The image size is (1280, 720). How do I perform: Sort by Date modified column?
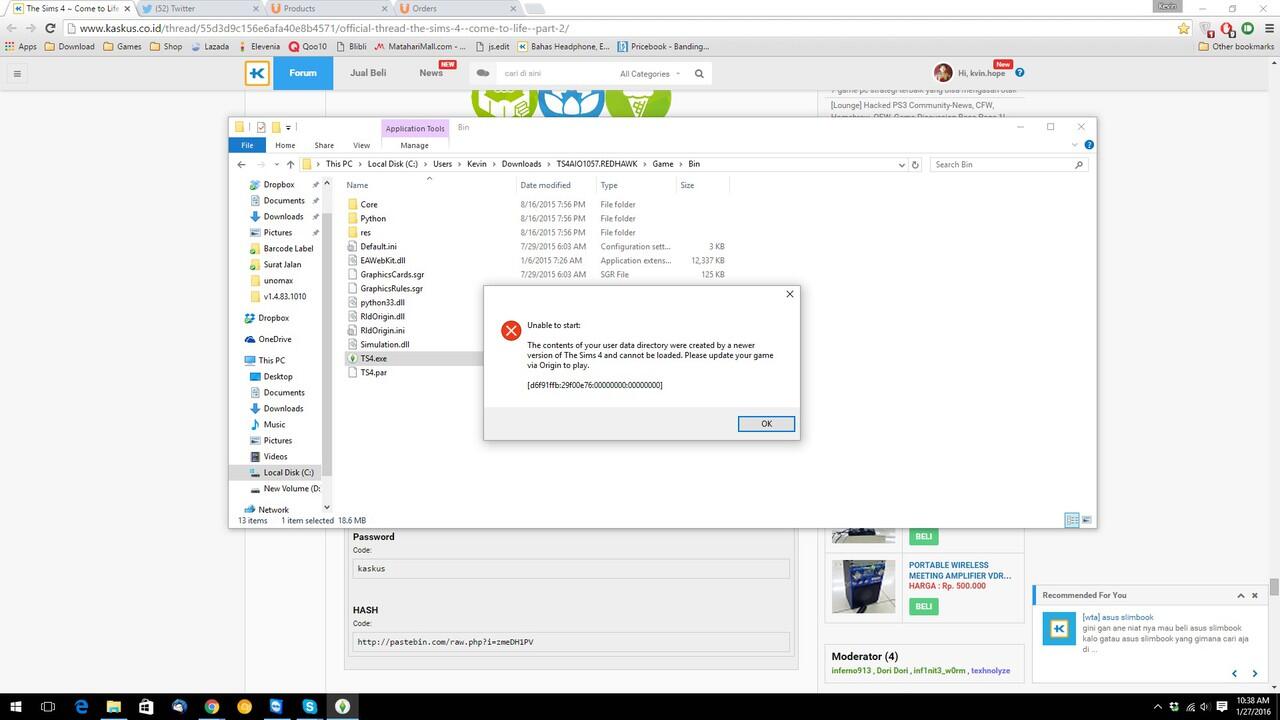545,185
